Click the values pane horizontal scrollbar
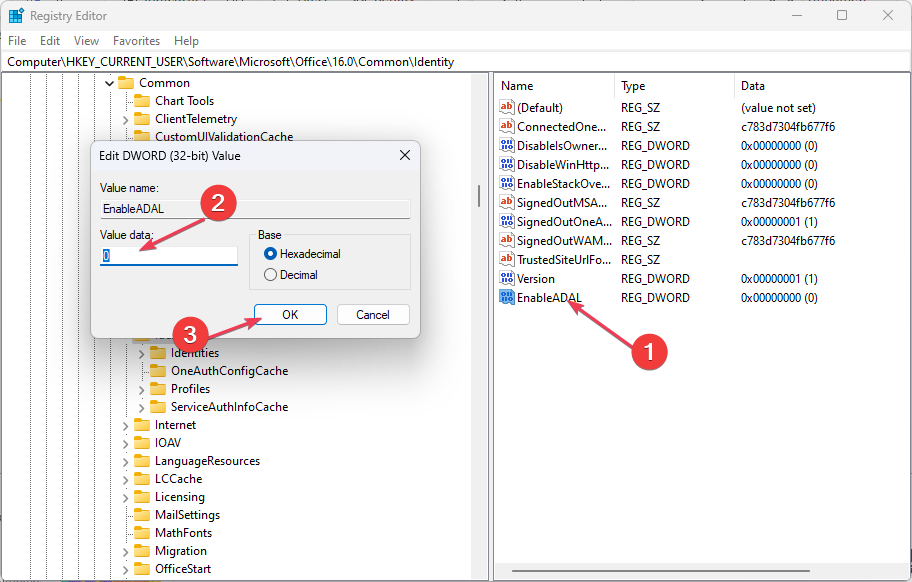 coord(661,570)
